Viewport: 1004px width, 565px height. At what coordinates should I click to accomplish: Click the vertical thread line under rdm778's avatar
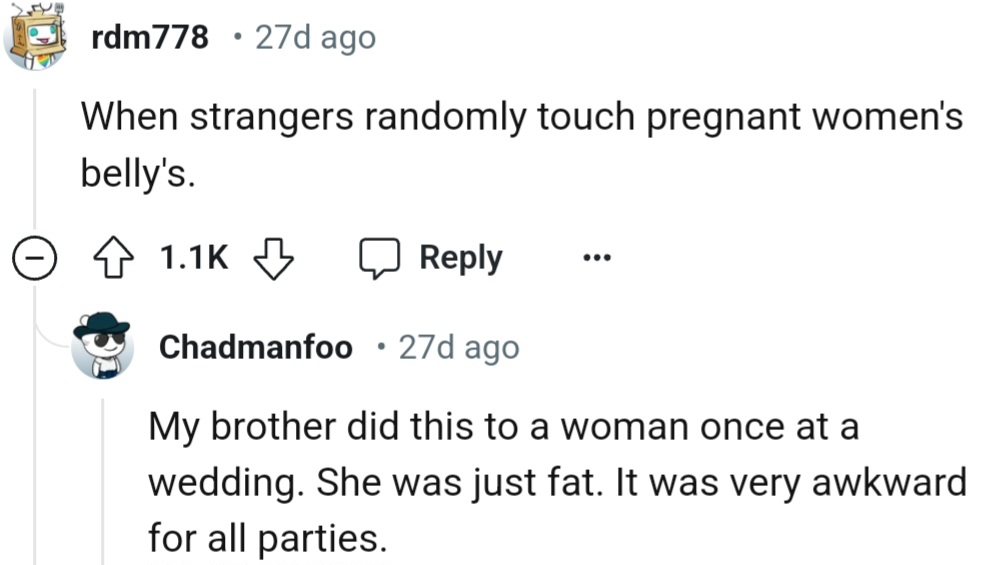[35, 160]
